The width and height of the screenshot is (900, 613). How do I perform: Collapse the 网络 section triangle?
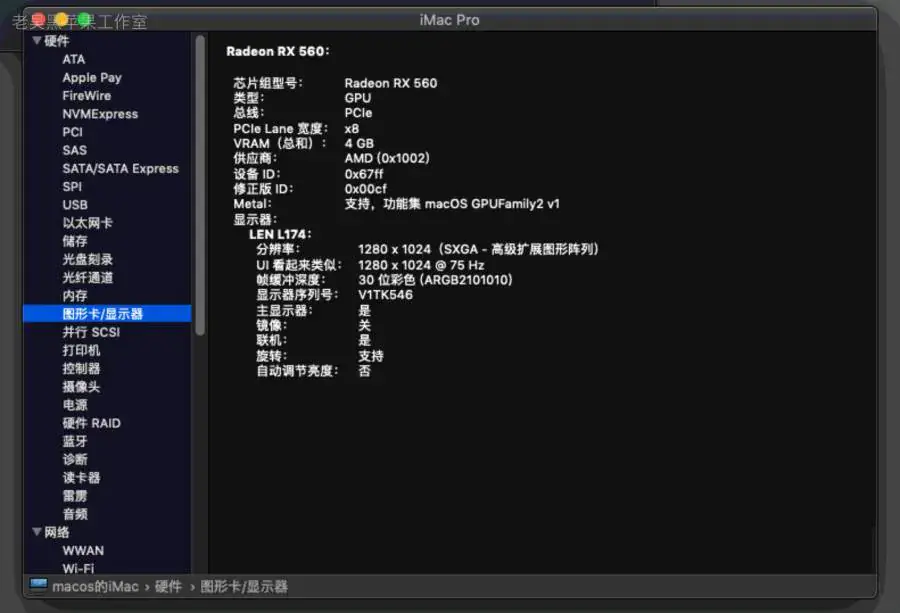(37, 532)
